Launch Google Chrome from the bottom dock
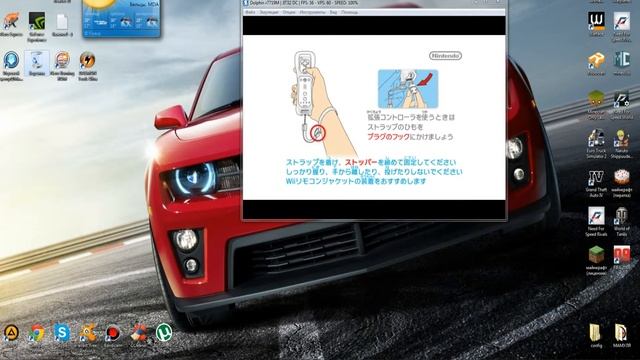This screenshot has height=360, width=640. pyautogui.click(x=36, y=333)
